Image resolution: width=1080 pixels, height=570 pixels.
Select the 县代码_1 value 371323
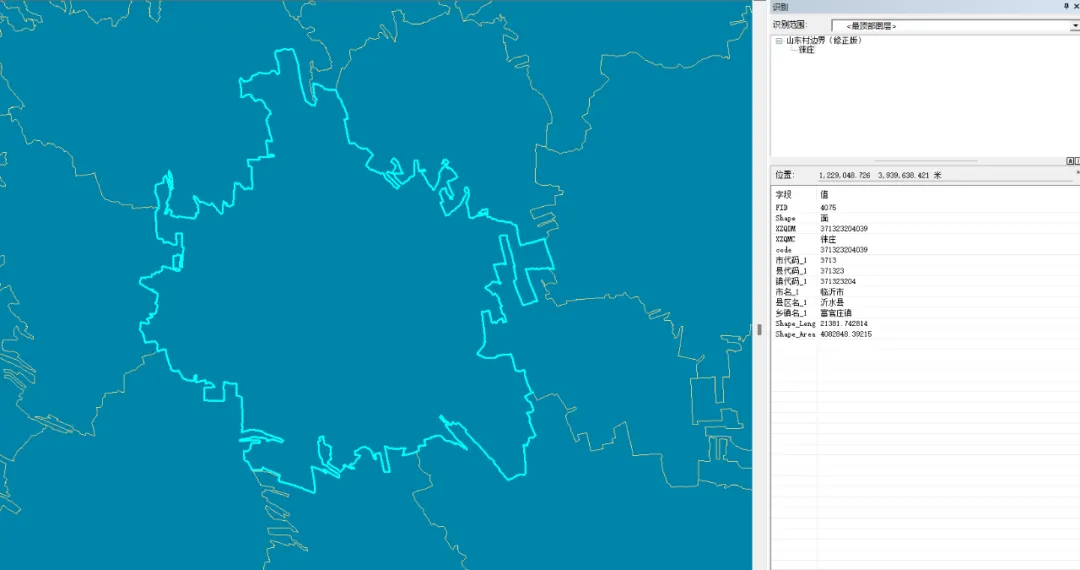[x=832, y=271]
